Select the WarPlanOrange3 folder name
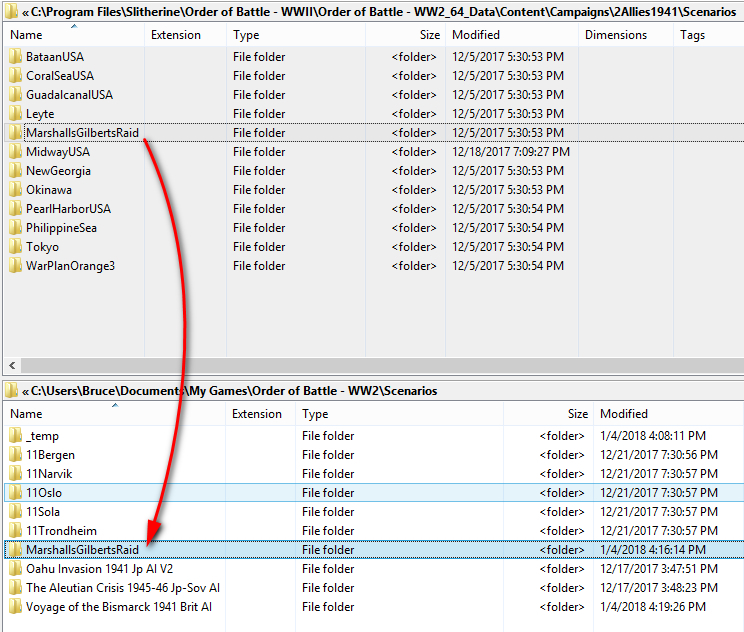Viewport: 744px width, 632px height. [70, 265]
